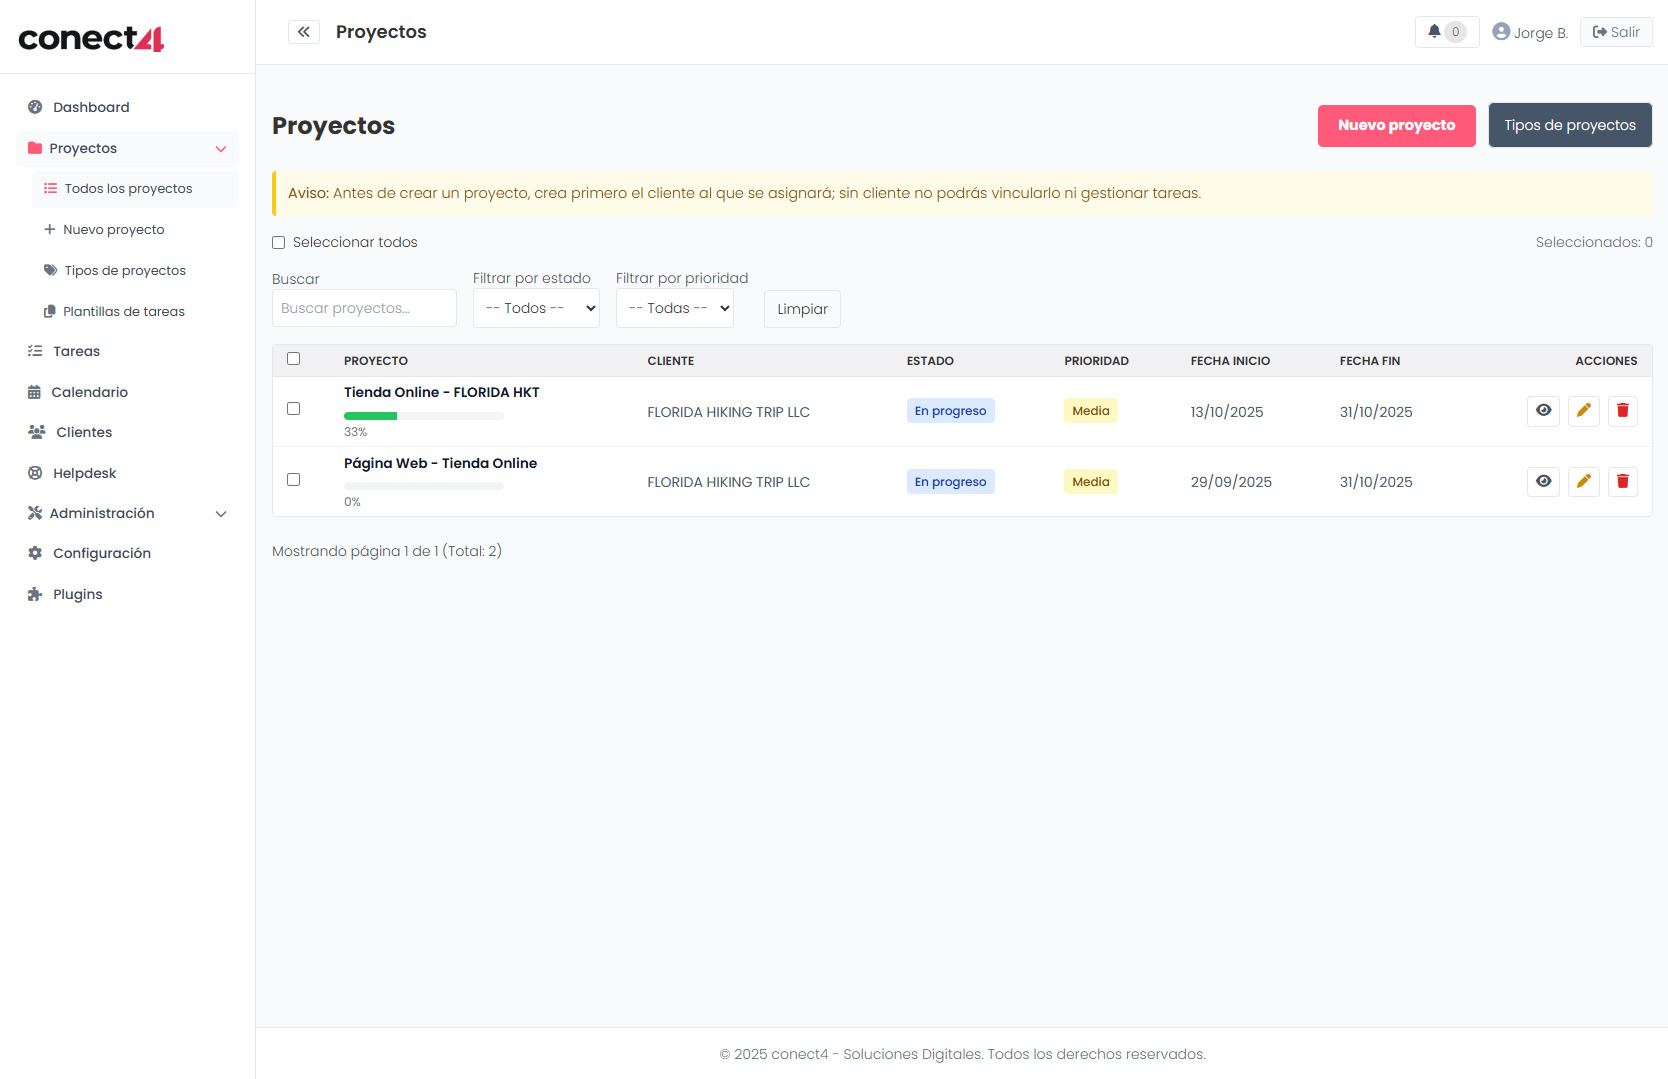Delete Tienda Online project with trash icon
The height and width of the screenshot is (1079, 1668).
[1622, 411]
